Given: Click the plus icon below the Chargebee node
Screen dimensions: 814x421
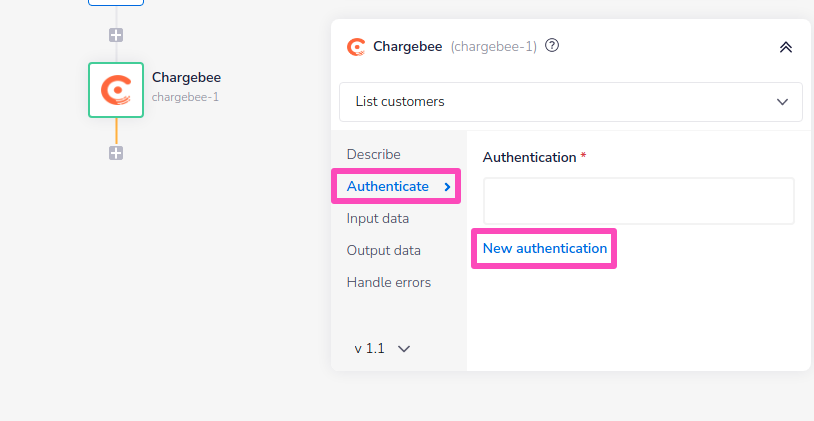Looking at the screenshot, I should pyautogui.click(x=116, y=153).
